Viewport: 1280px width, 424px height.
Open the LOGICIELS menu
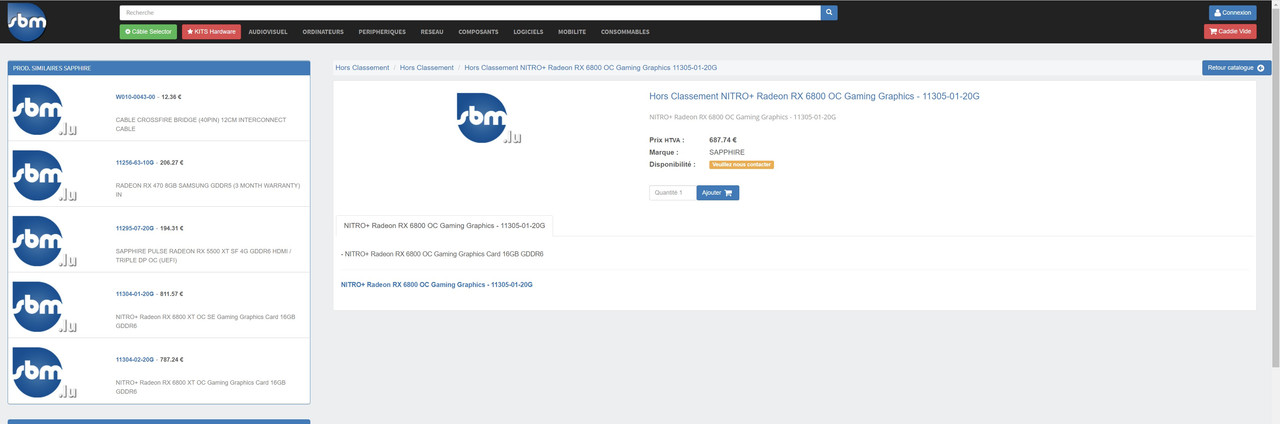[527, 32]
